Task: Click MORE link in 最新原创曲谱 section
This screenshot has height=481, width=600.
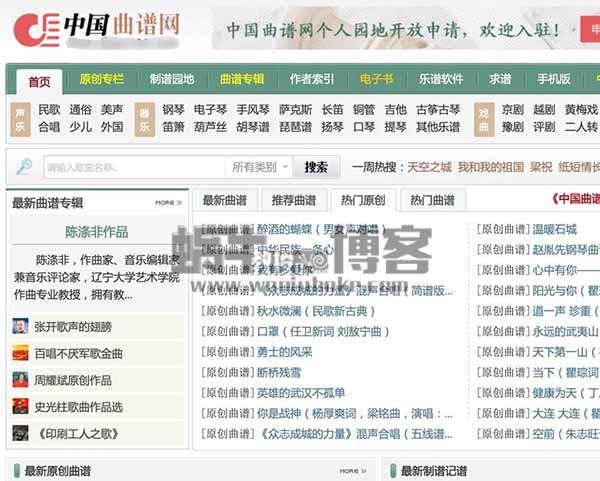Action: 353,471
